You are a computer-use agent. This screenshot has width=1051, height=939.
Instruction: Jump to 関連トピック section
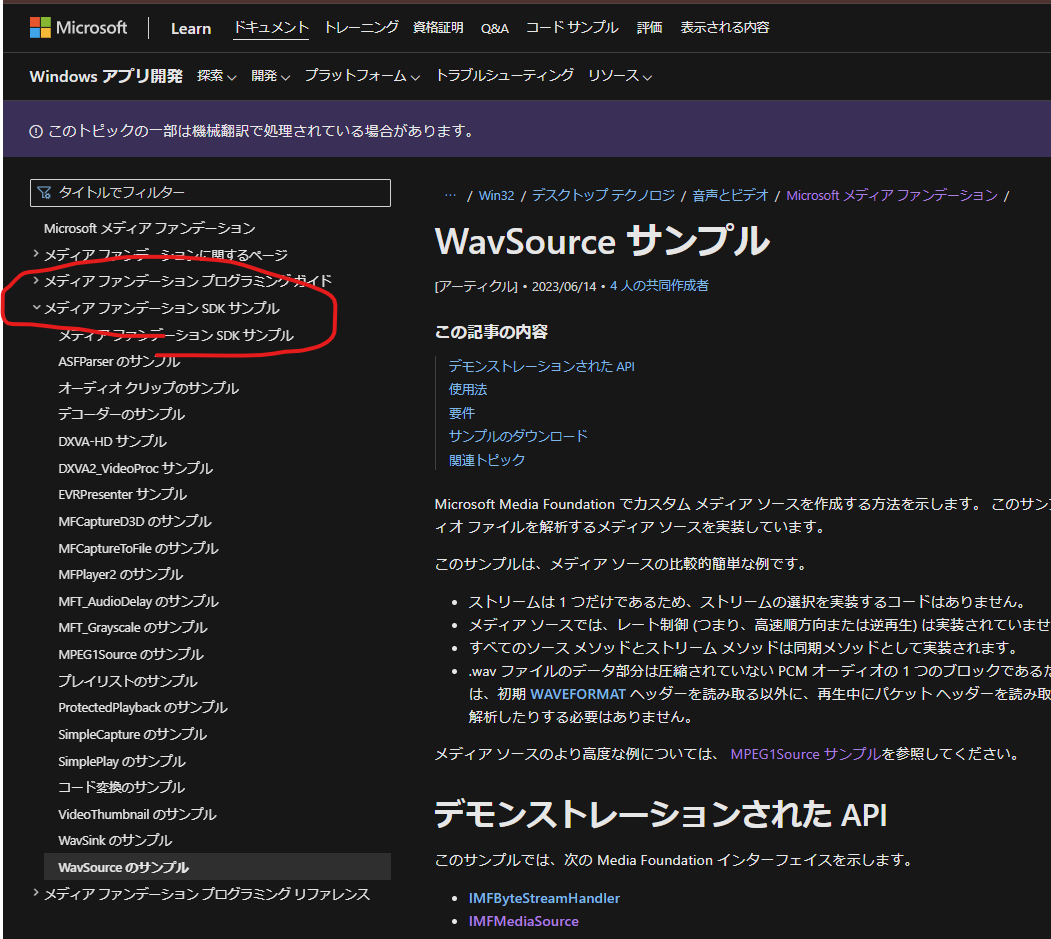tap(487, 460)
